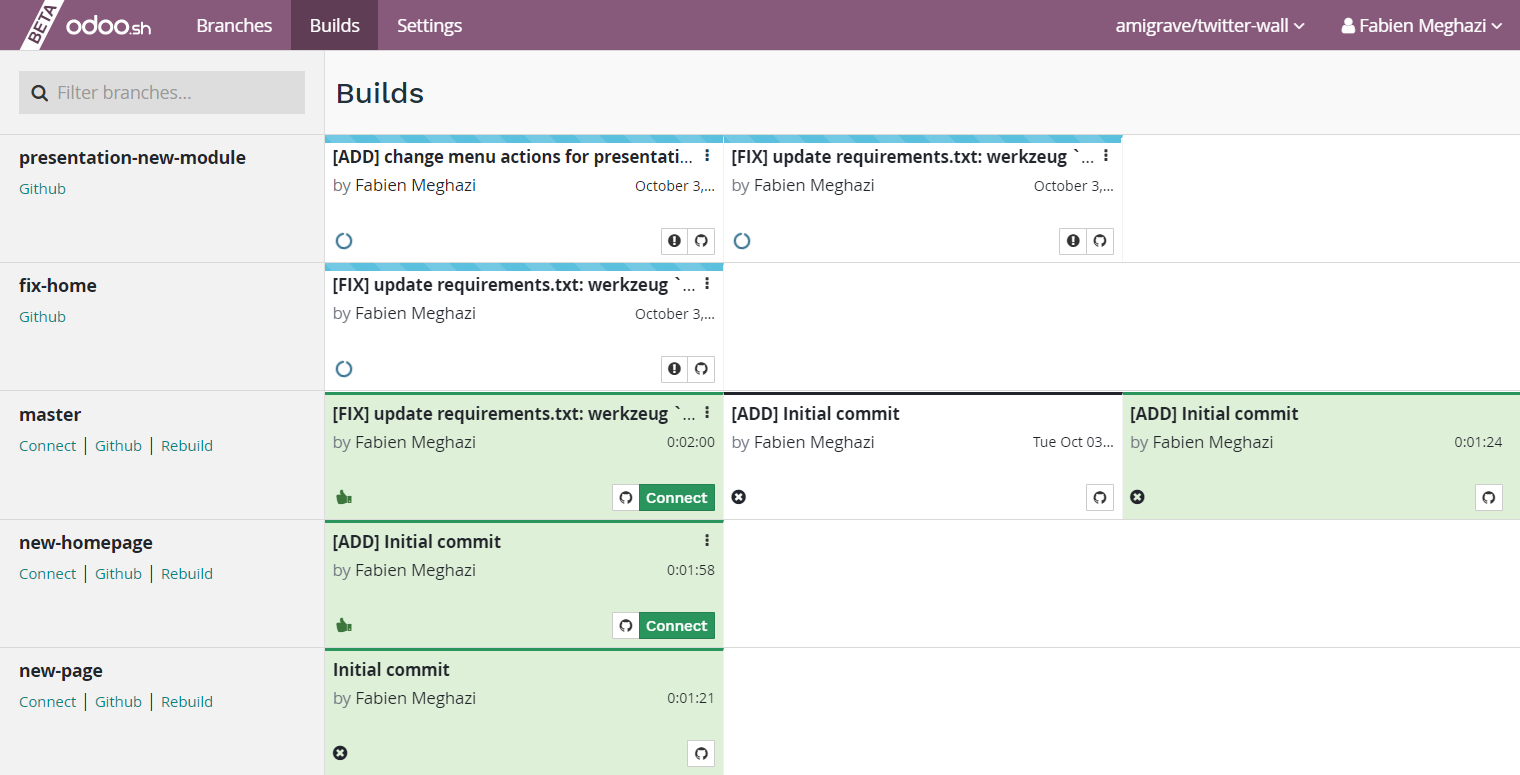Expand the amigrave/twitter-wall project dropdown
The height and width of the screenshot is (775, 1520).
[1210, 26]
